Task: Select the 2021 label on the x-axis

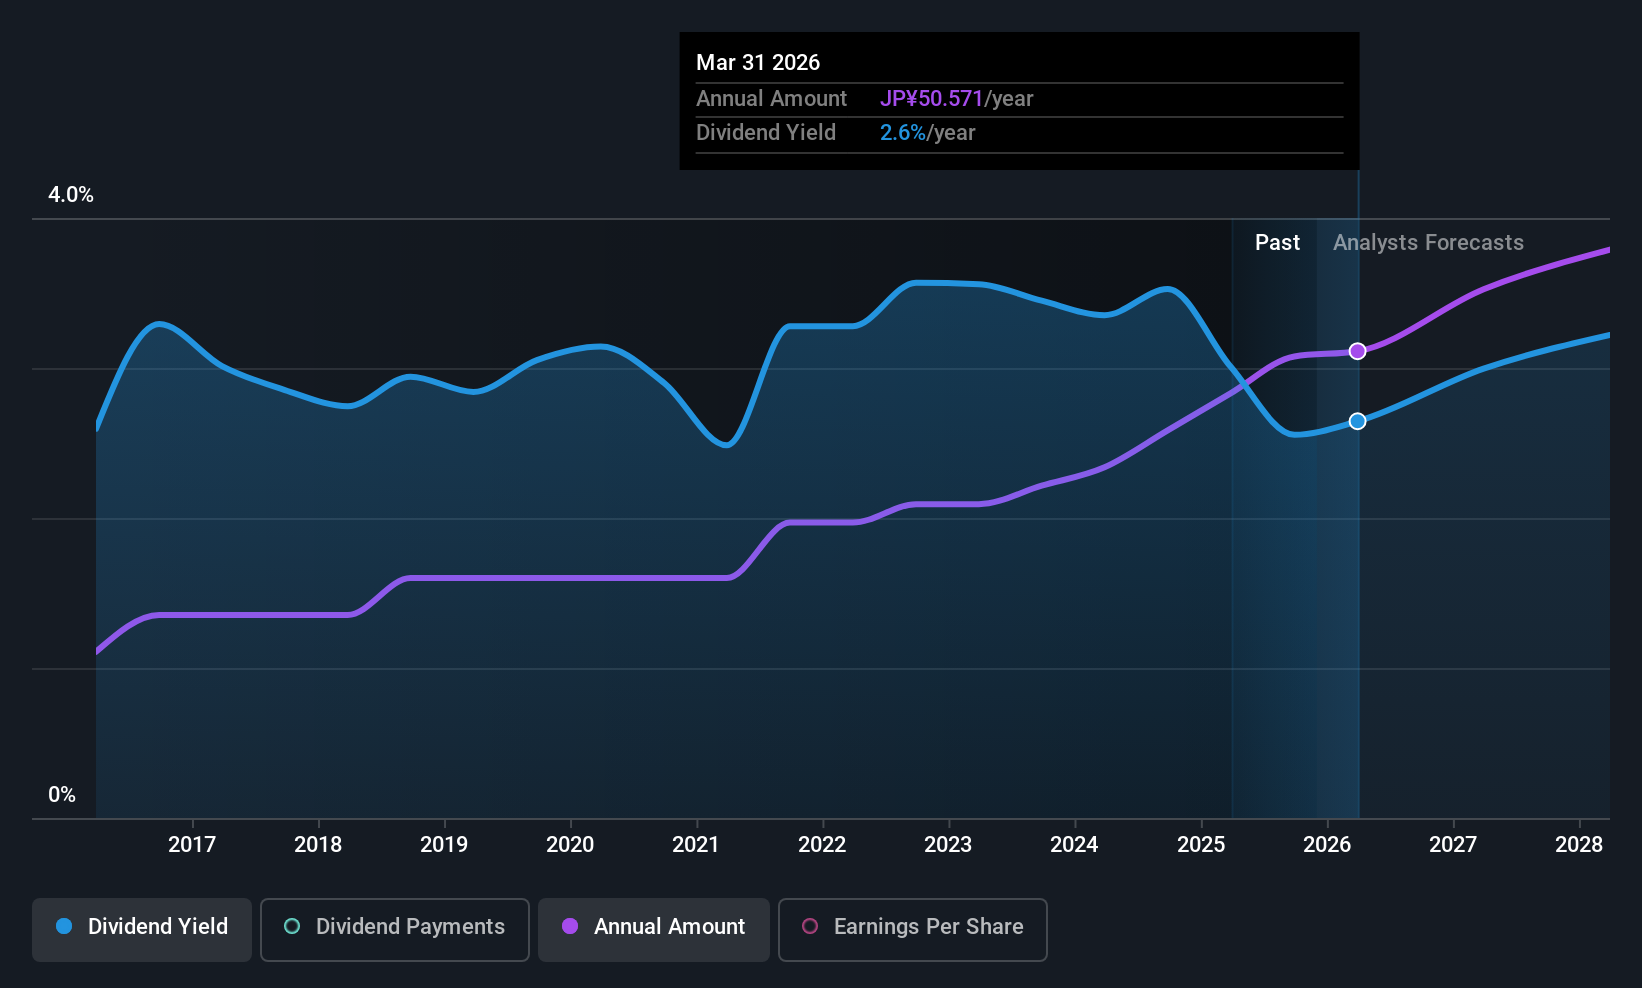Action: (696, 845)
